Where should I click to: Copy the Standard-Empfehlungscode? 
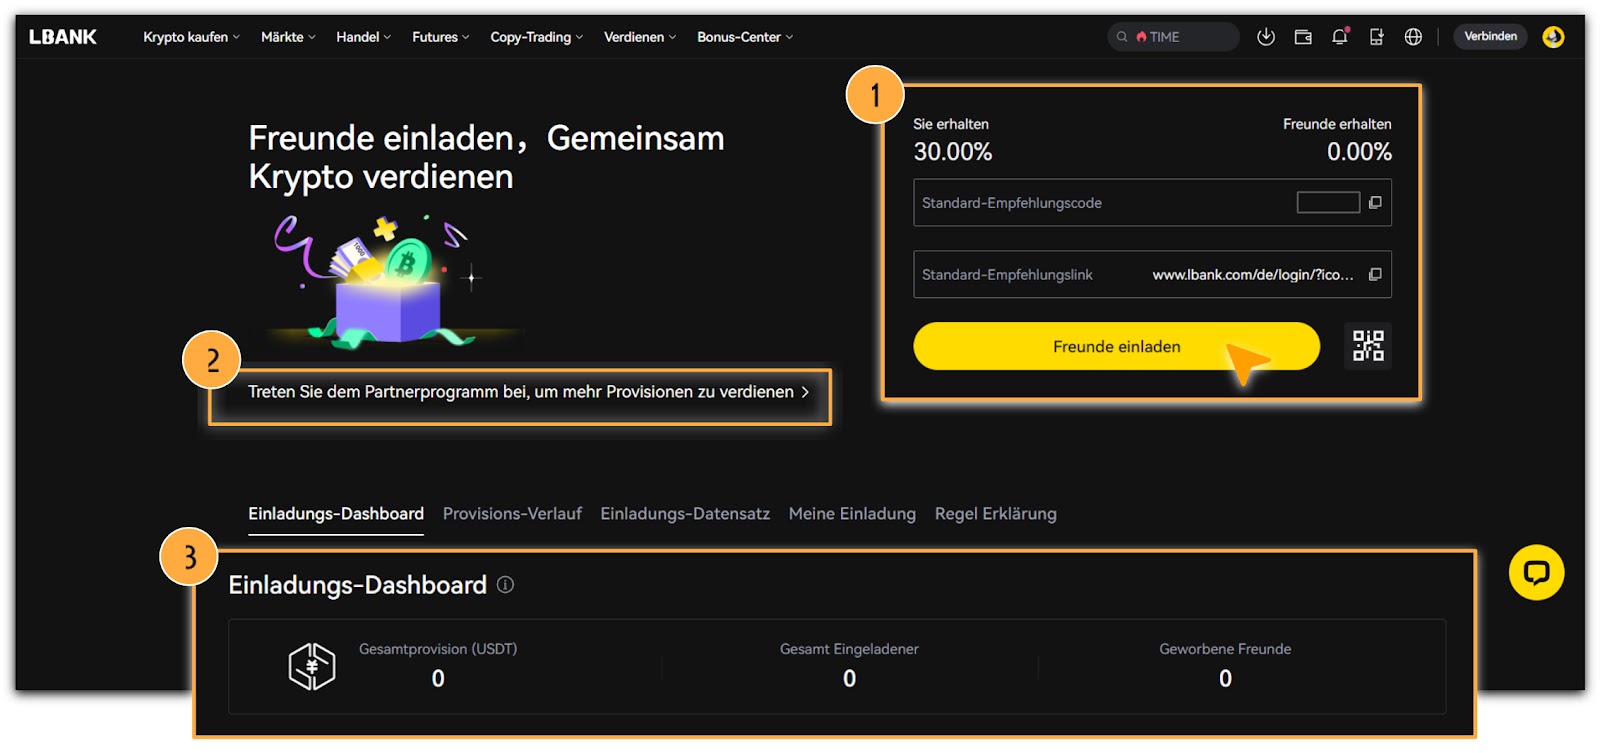(x=1375, y=203)
